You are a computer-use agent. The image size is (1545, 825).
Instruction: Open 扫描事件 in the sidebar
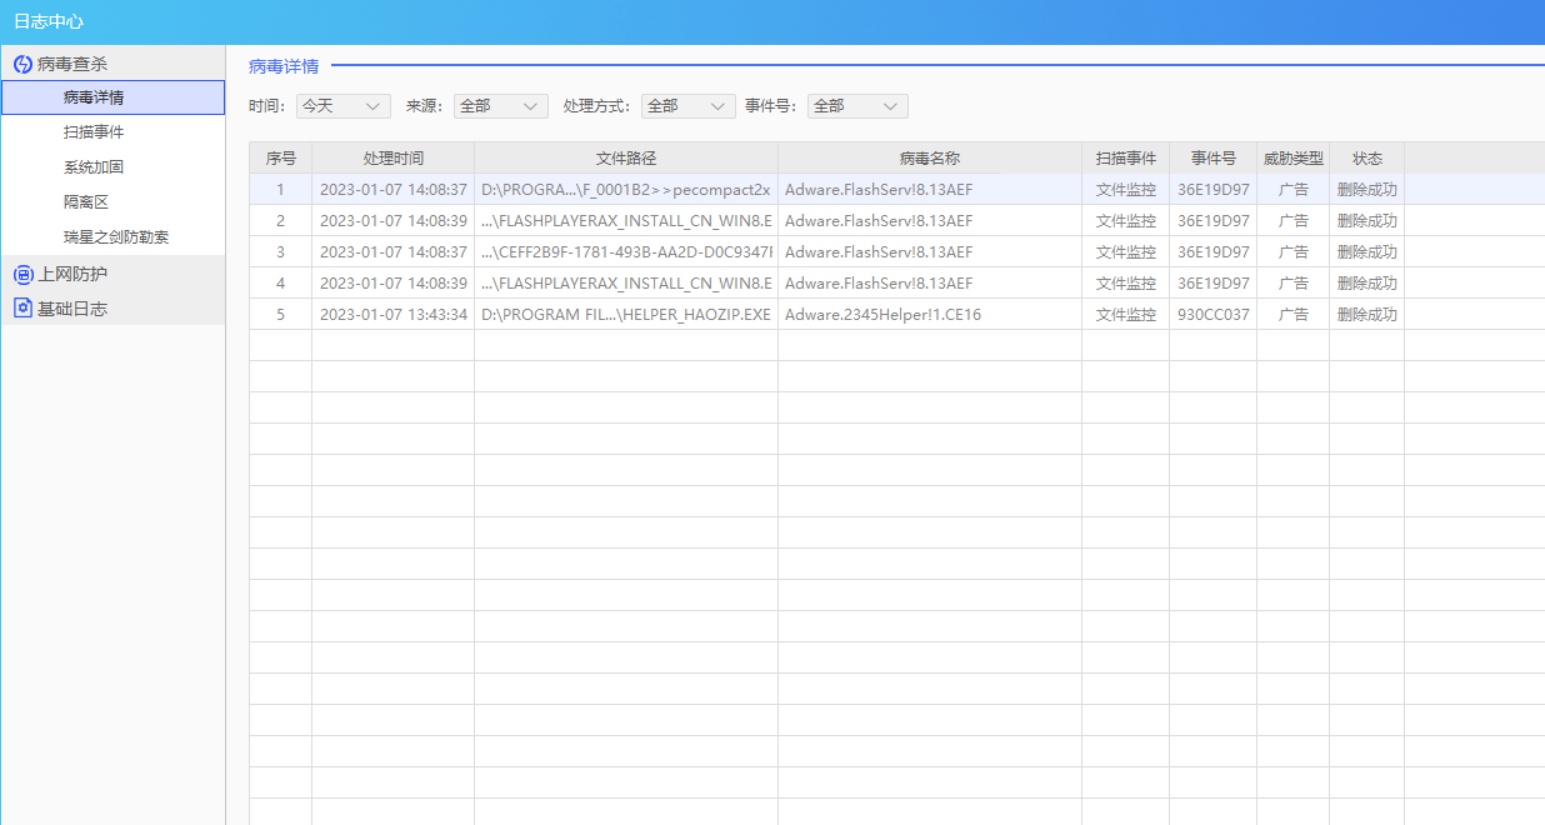coord(94,132)
